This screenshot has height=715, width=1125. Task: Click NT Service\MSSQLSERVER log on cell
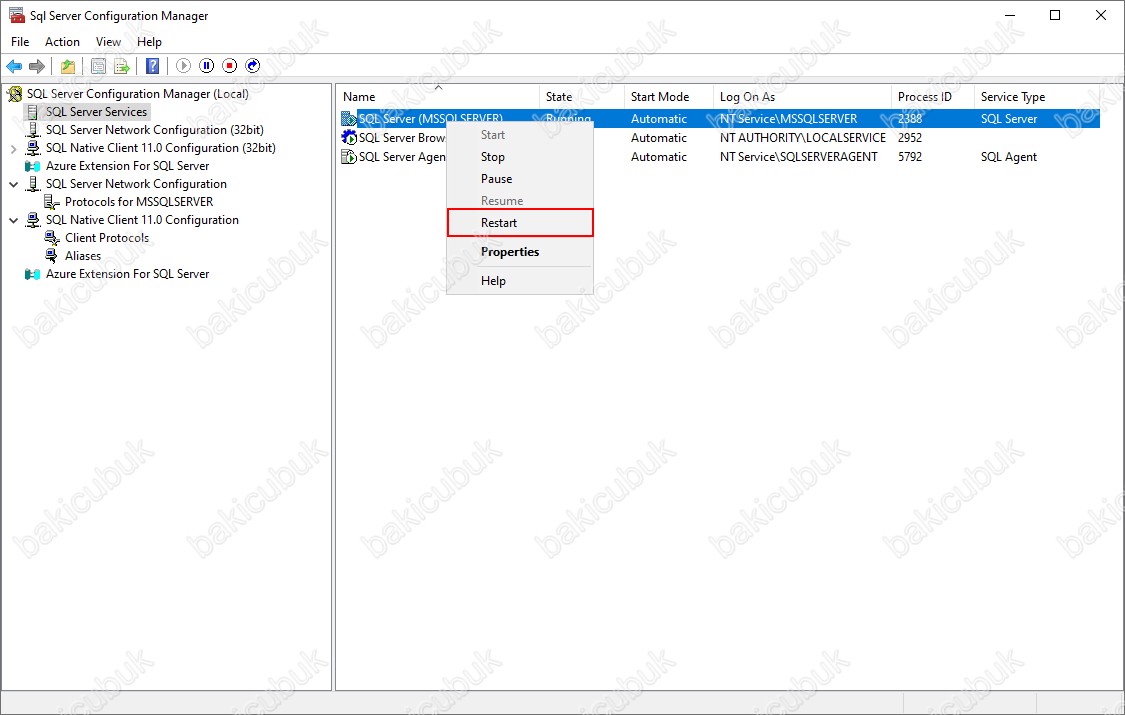coord(789,119)
